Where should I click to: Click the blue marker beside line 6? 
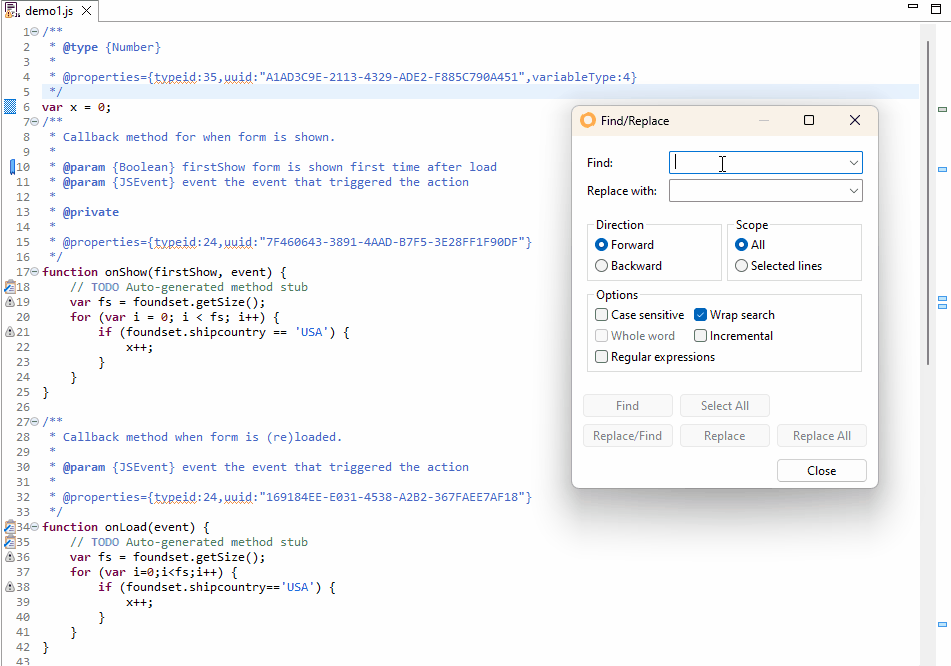[x=10, y=107]
